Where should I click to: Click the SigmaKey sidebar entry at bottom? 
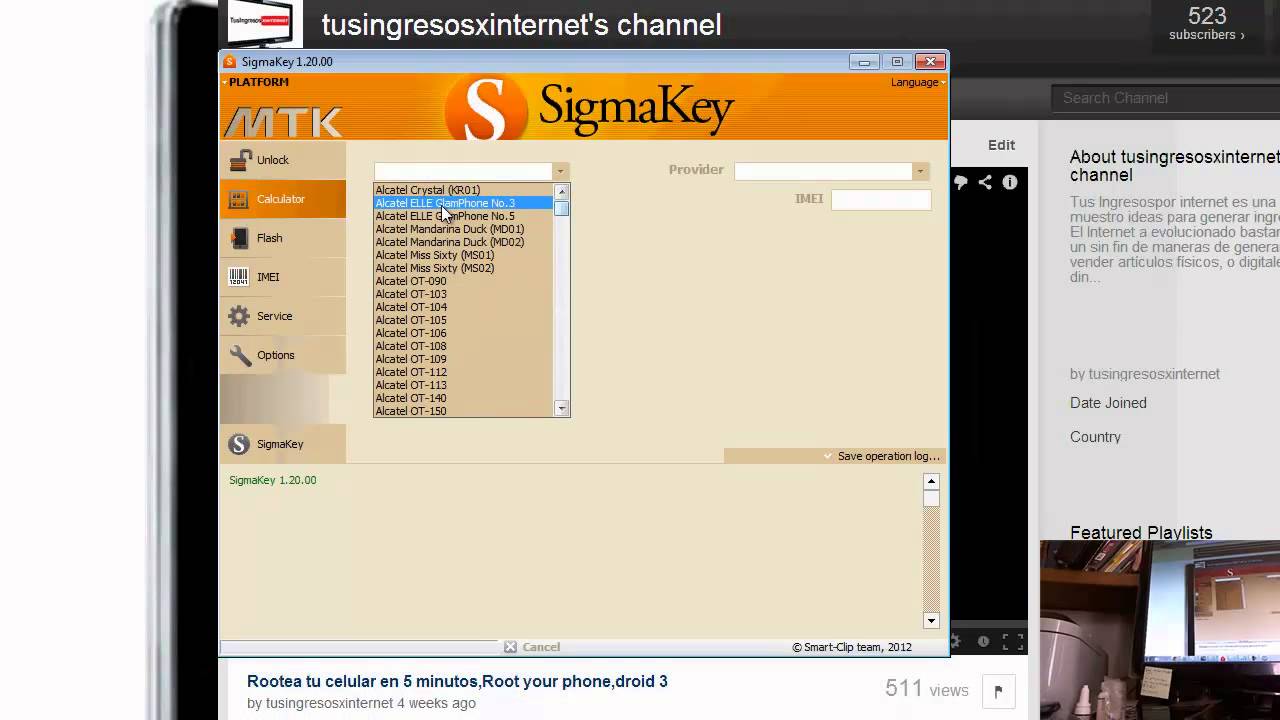tap(283, 444)
